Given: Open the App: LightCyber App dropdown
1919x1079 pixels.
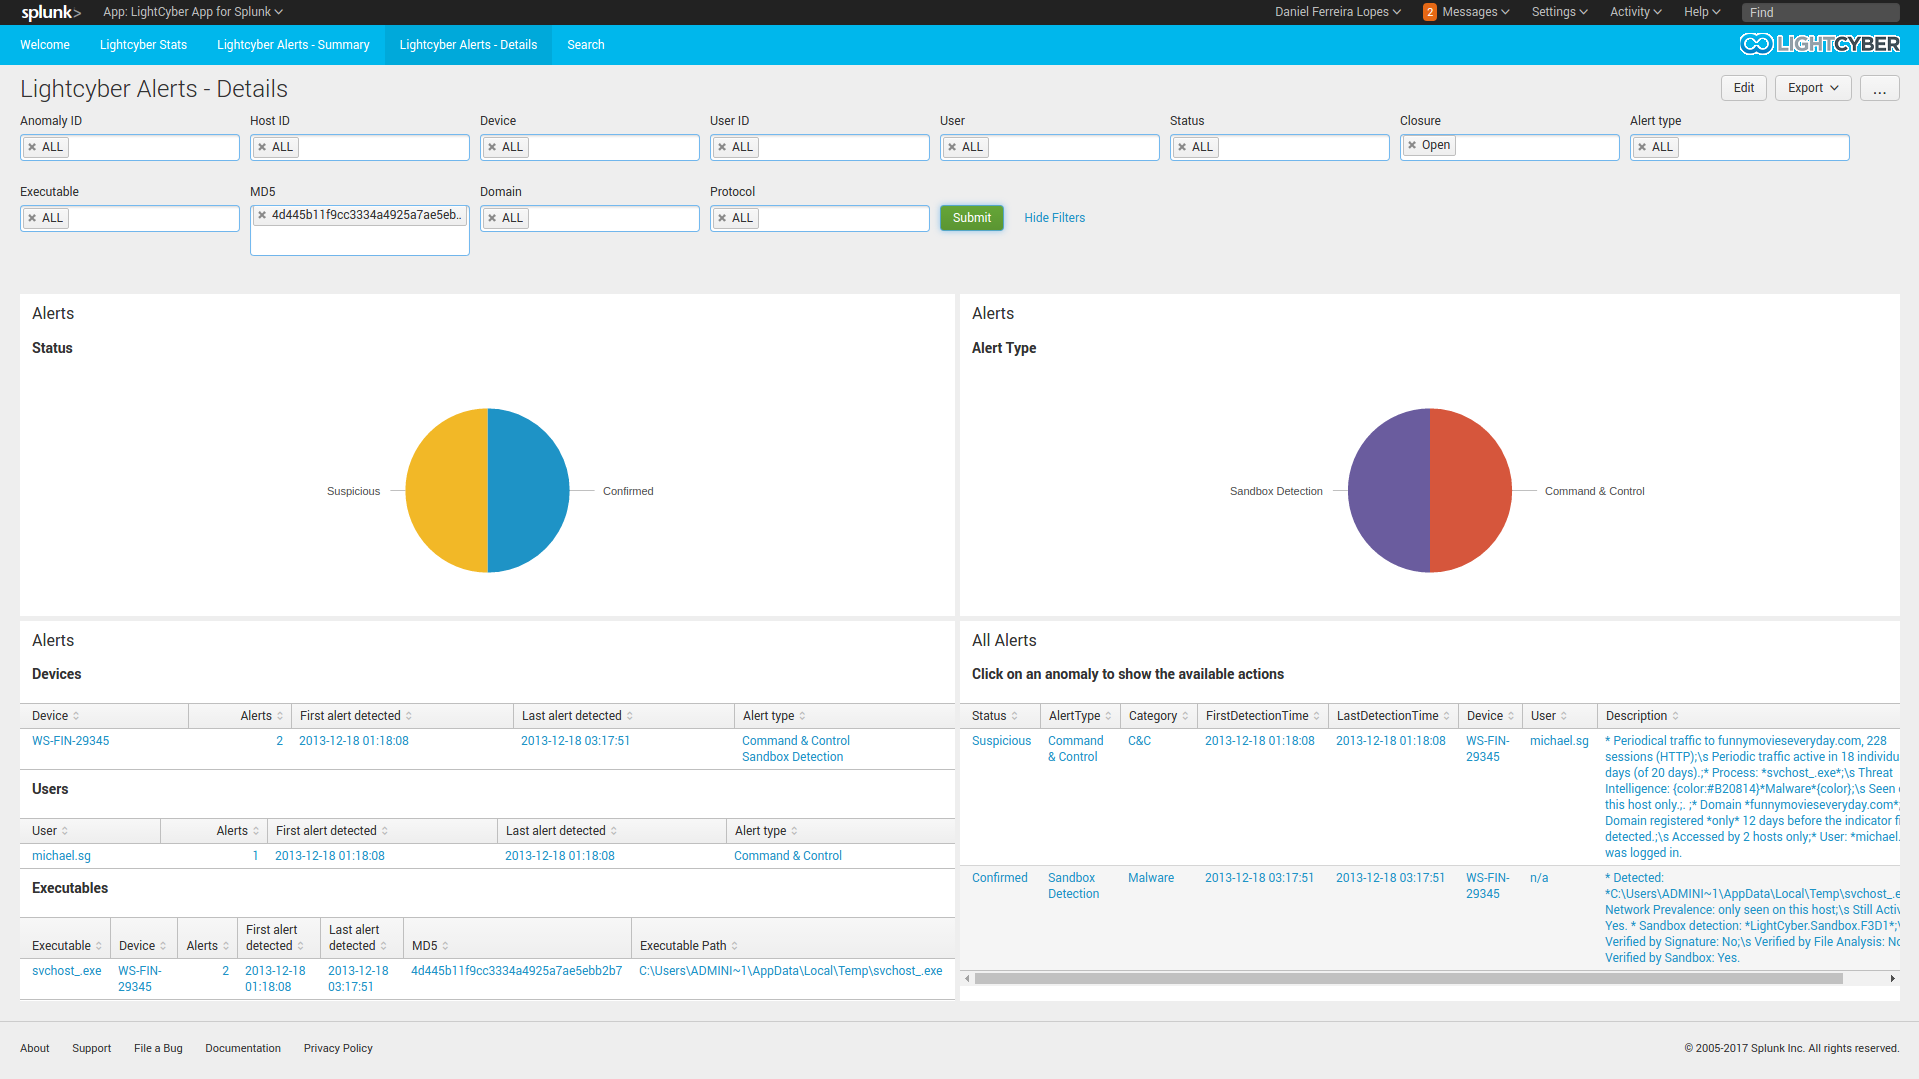Looking at the screenshot, I should (193, 12).
